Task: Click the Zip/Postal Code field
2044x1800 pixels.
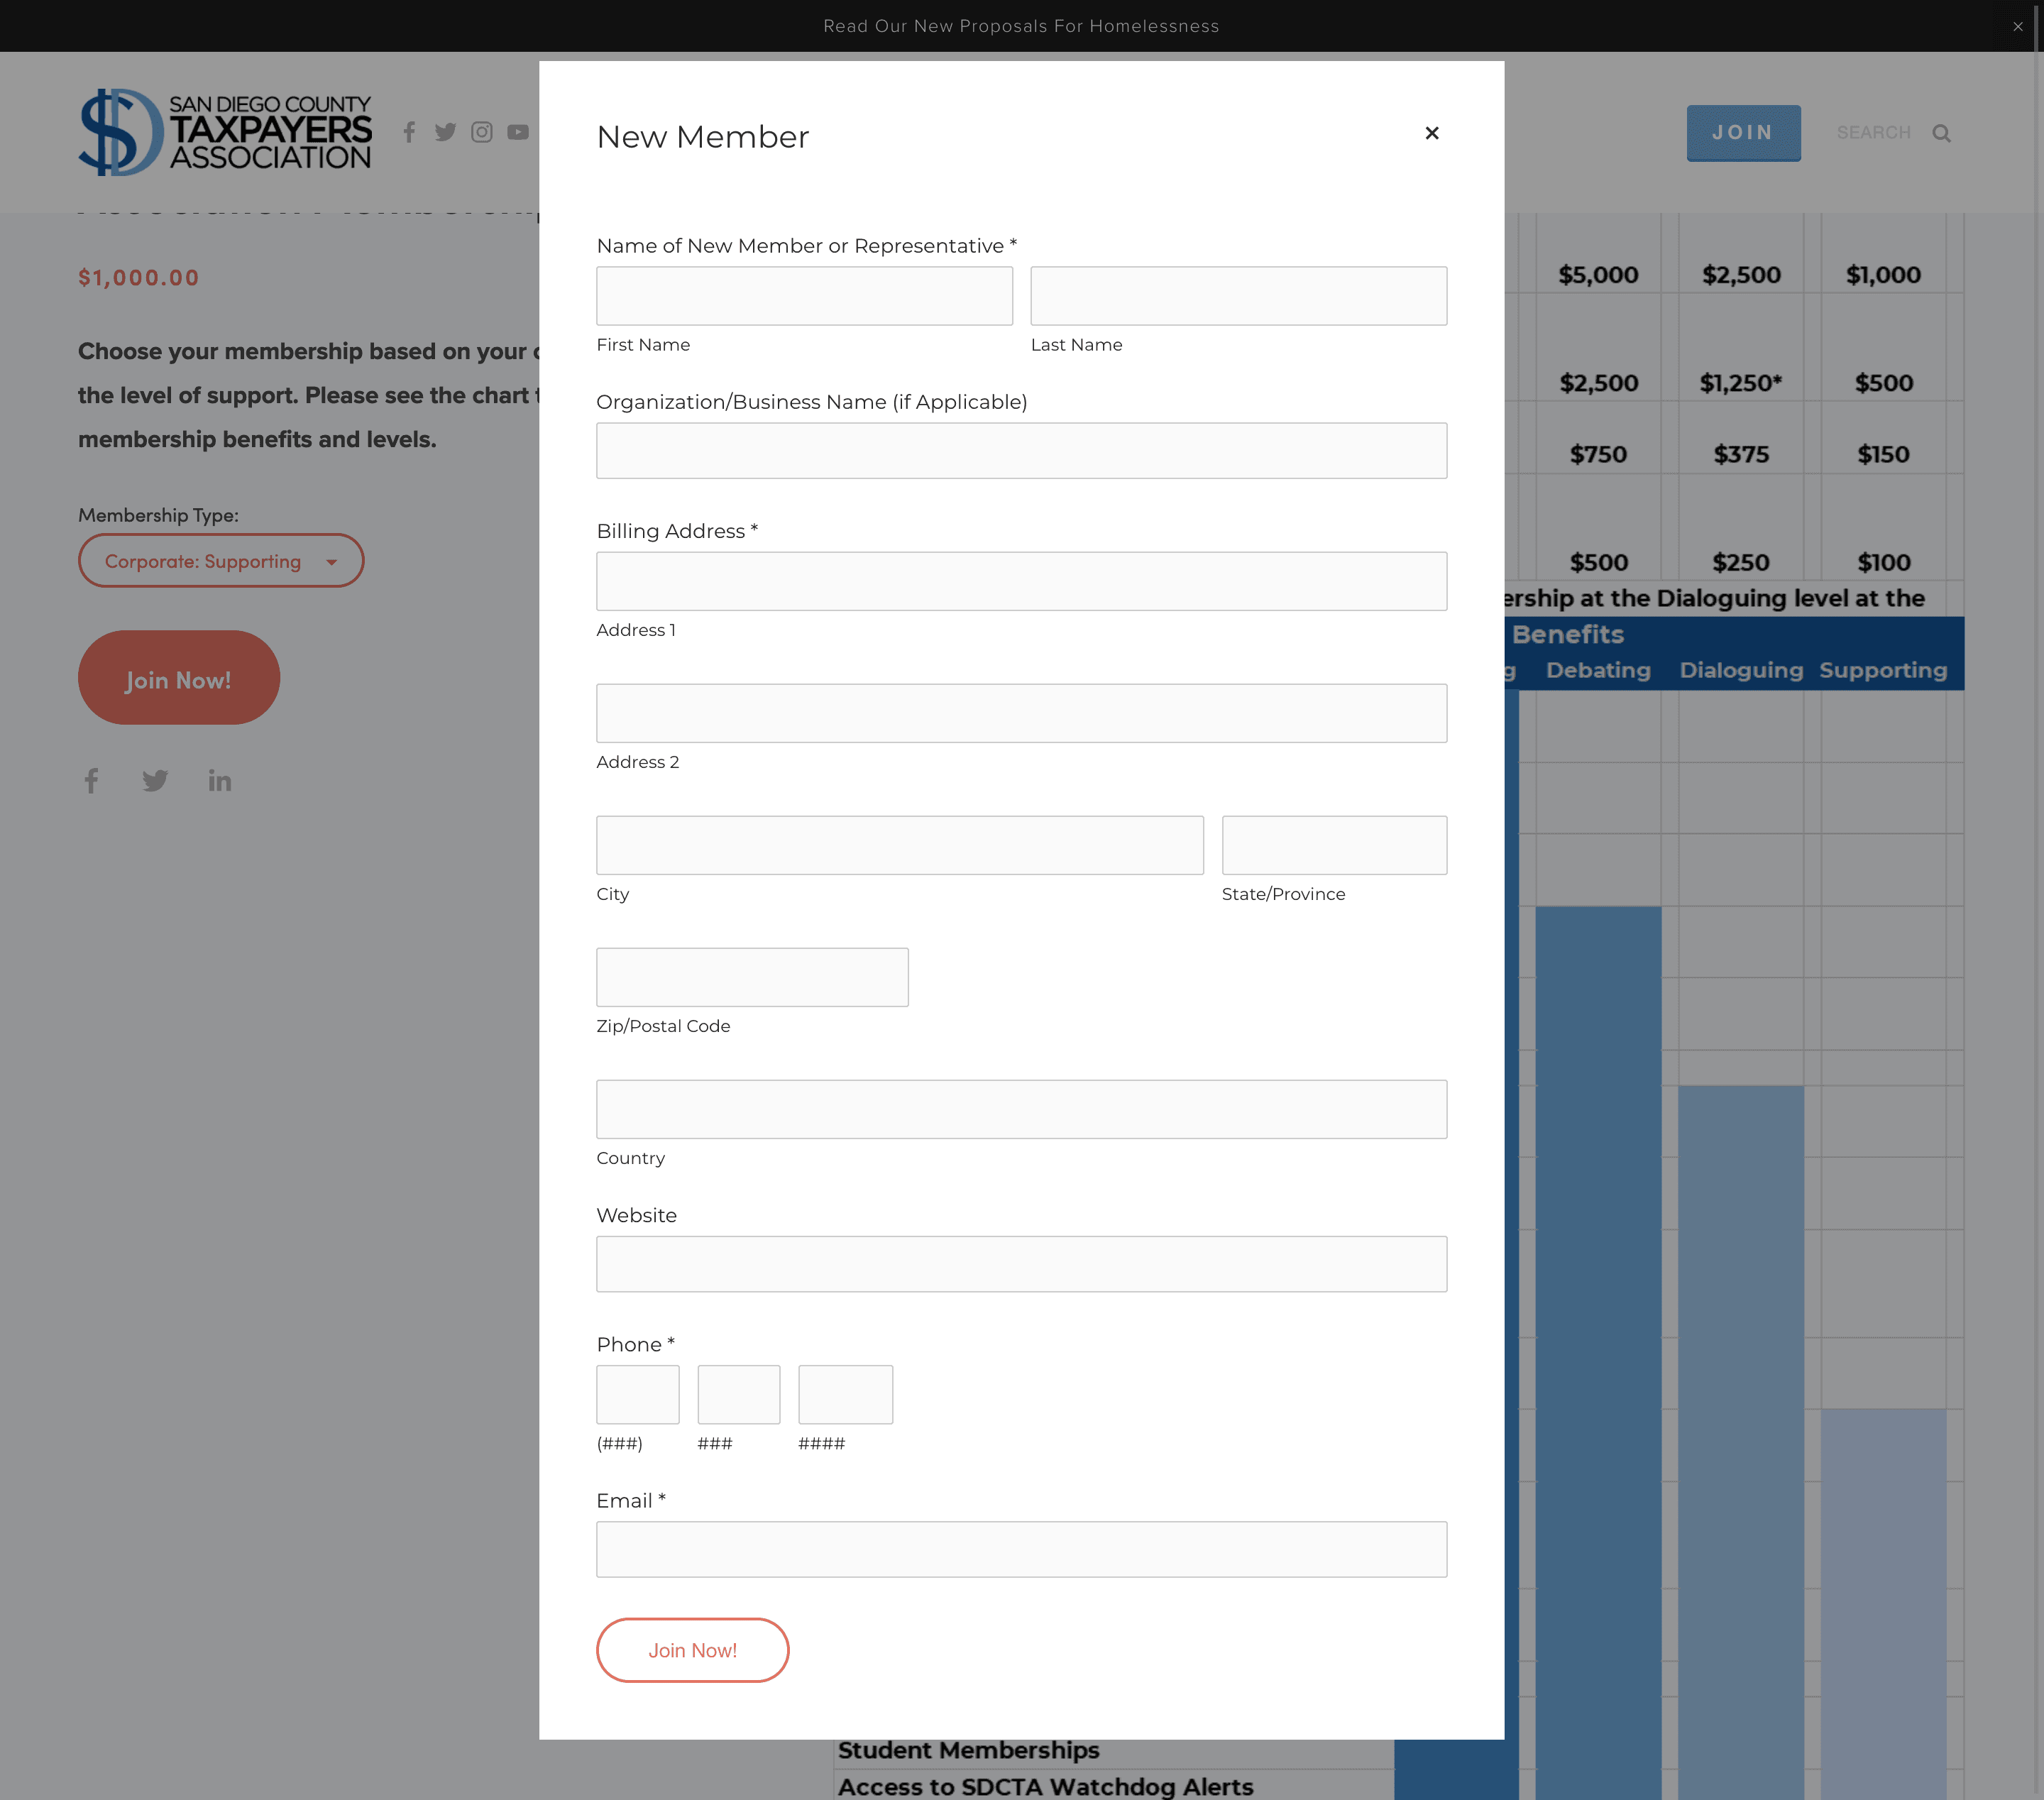Action: point(752,977)
